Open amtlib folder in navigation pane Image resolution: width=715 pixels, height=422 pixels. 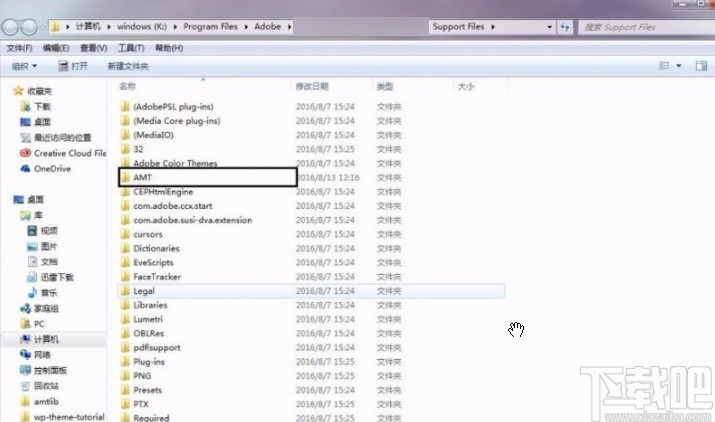click(39, 401)
